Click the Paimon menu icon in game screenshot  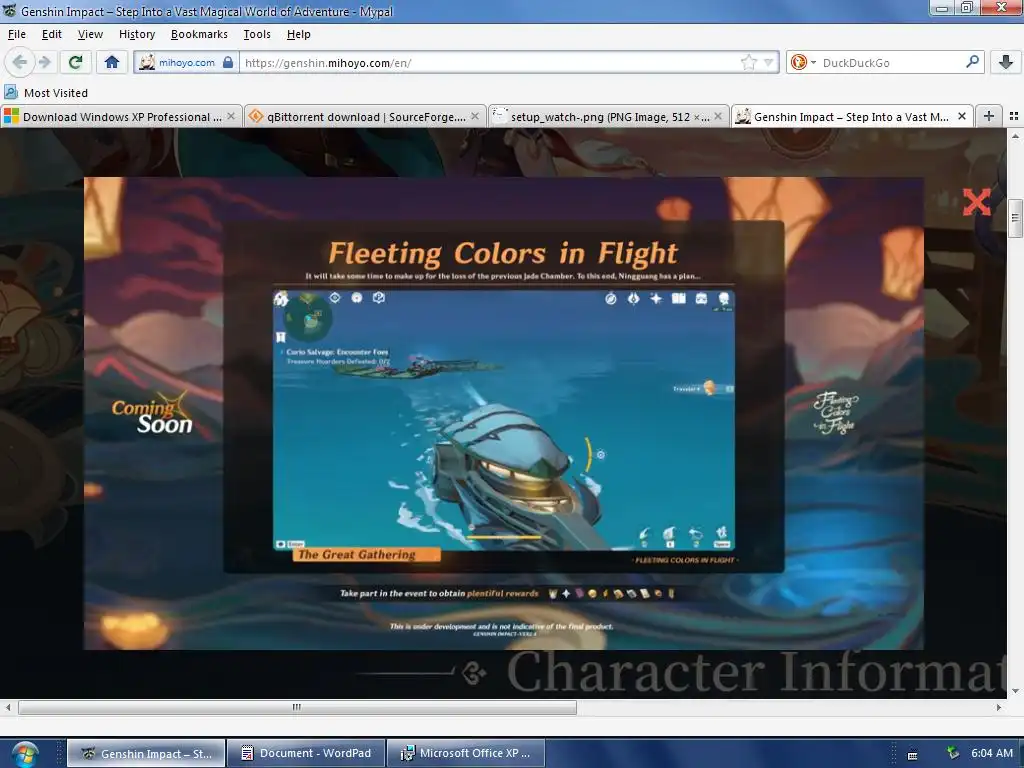[281, 299]
